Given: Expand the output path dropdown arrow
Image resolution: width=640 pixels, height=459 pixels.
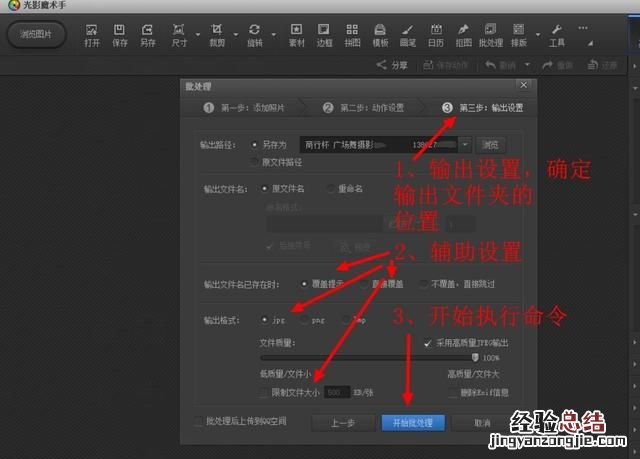Looking at the screenshot, I should 464,144.
